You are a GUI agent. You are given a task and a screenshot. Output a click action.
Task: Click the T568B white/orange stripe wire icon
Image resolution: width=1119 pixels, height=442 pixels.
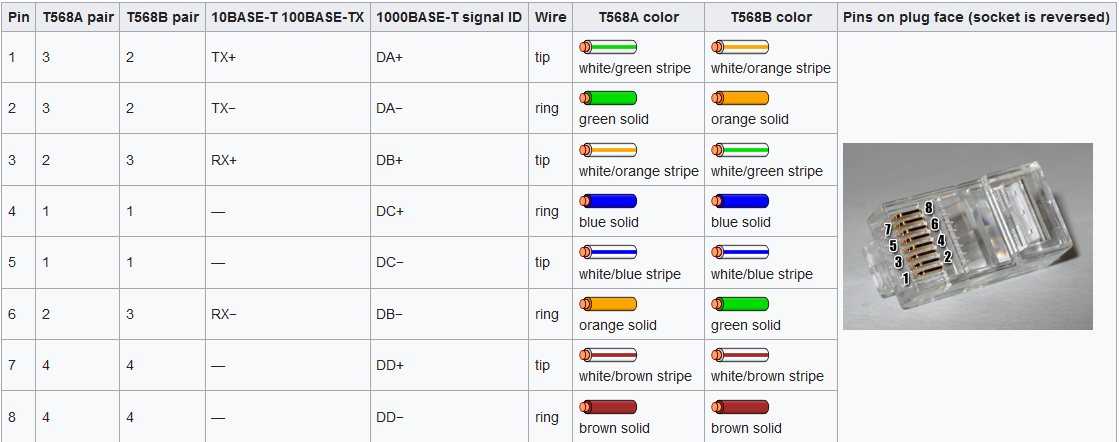(x=740, y=47)
